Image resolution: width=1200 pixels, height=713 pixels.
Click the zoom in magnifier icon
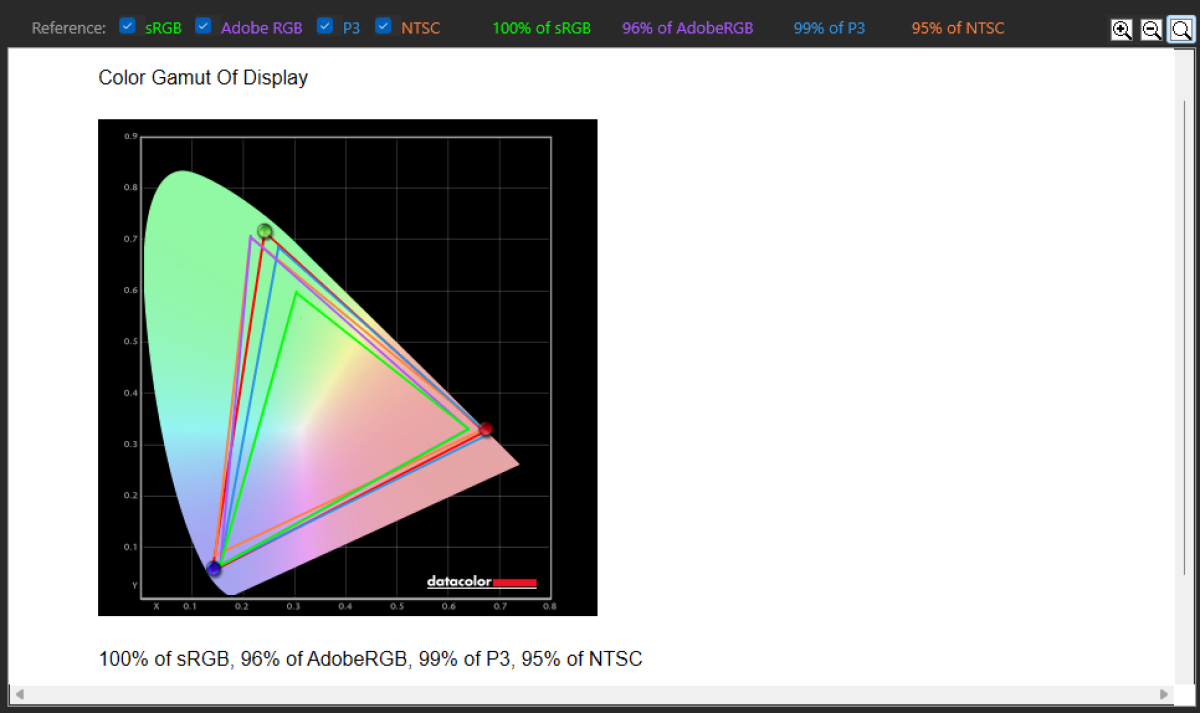[1122, 30]
